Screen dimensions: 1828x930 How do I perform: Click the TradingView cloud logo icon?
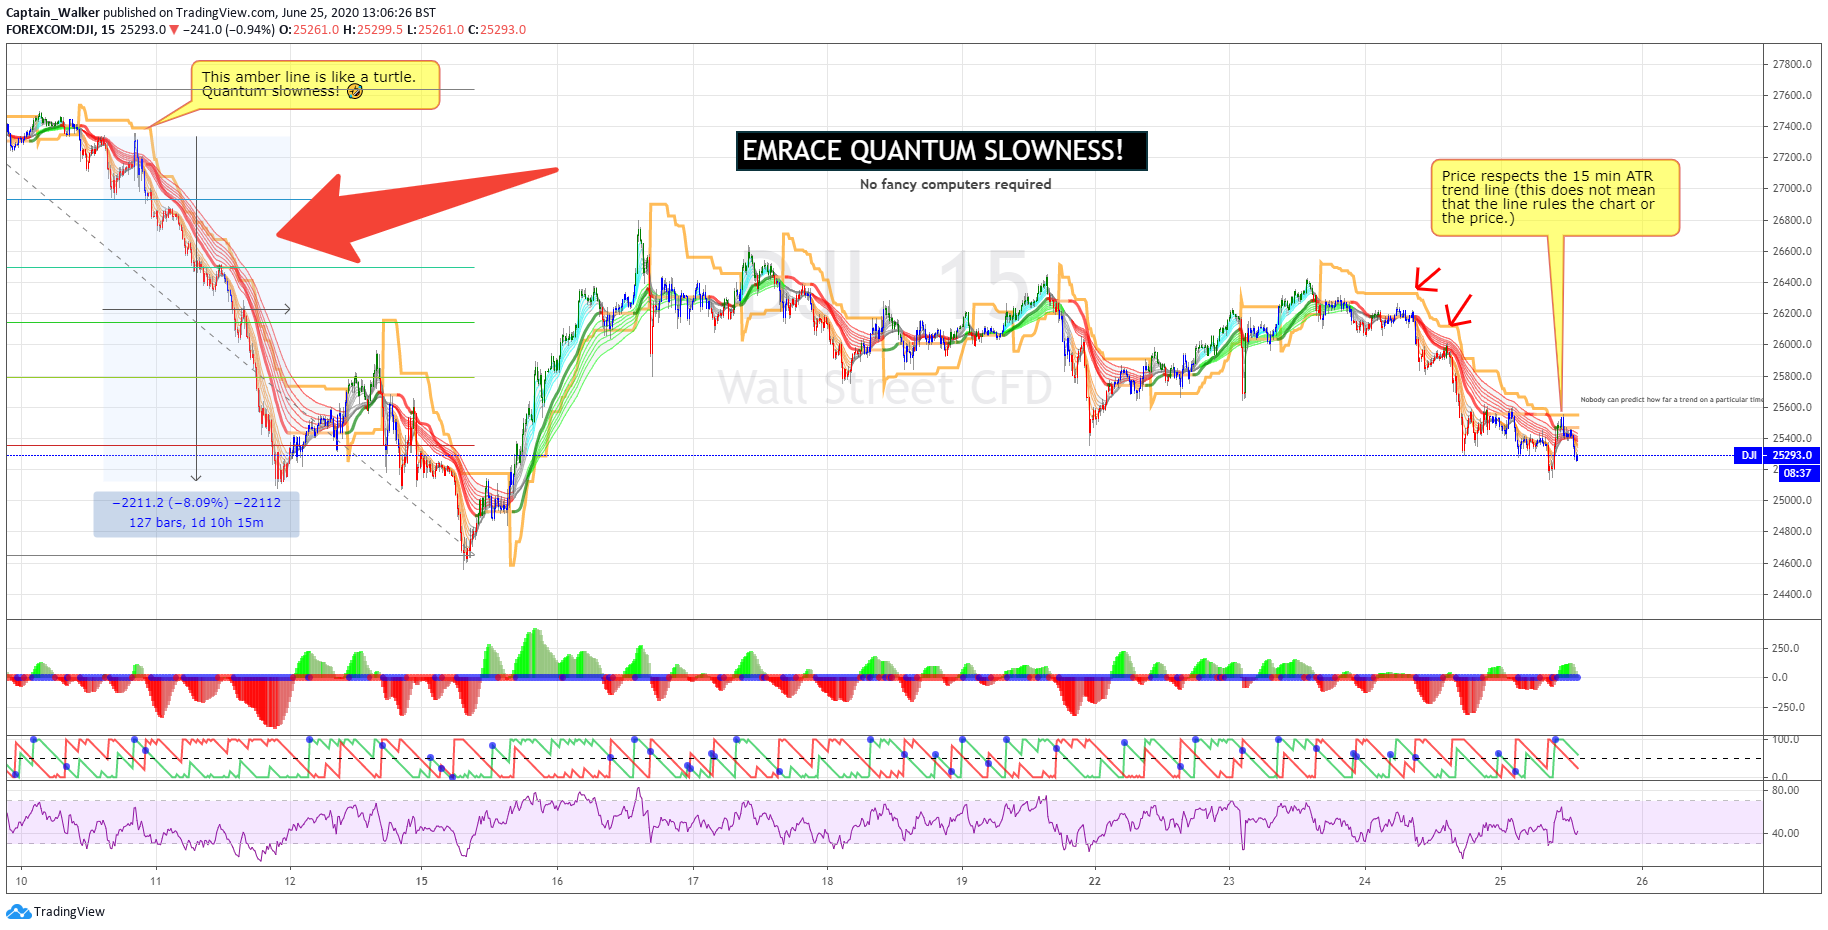click(18, 911)
